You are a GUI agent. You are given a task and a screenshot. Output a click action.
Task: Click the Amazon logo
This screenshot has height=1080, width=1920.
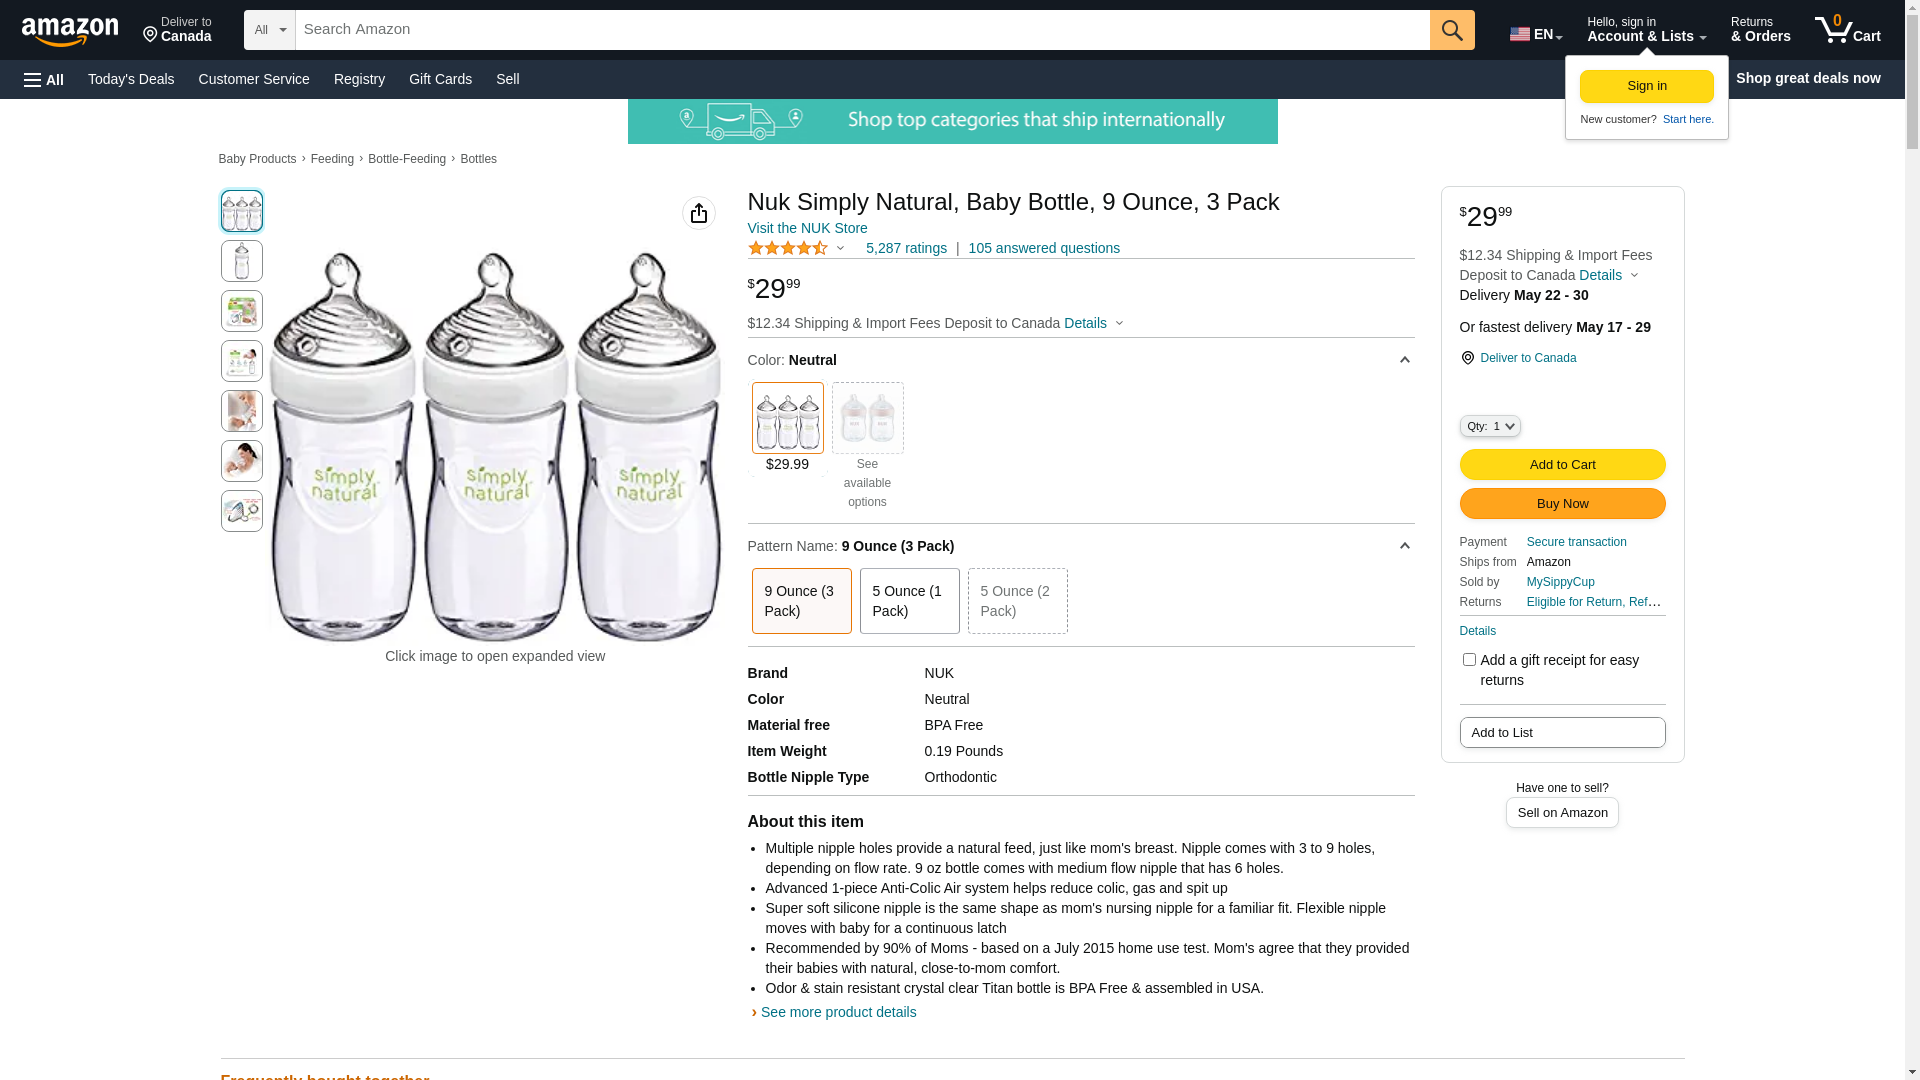(70, 32)
